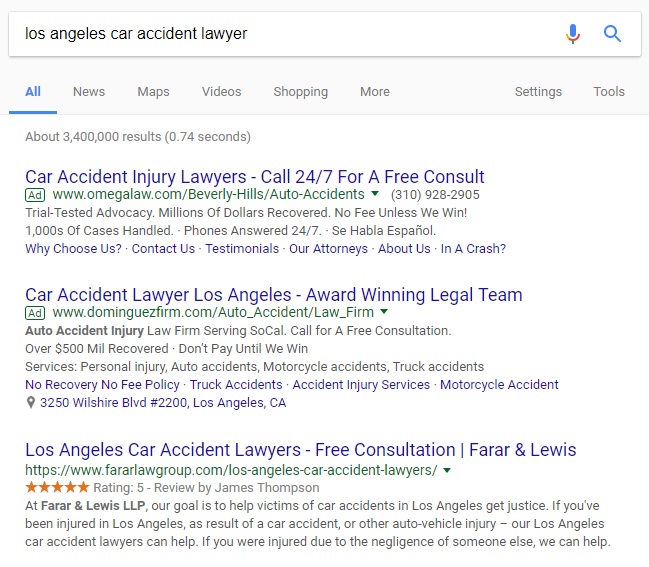Open the Testimonials sitelink
Image resolution: width=649 pixels, height=567 pixels.
point(242,248)
